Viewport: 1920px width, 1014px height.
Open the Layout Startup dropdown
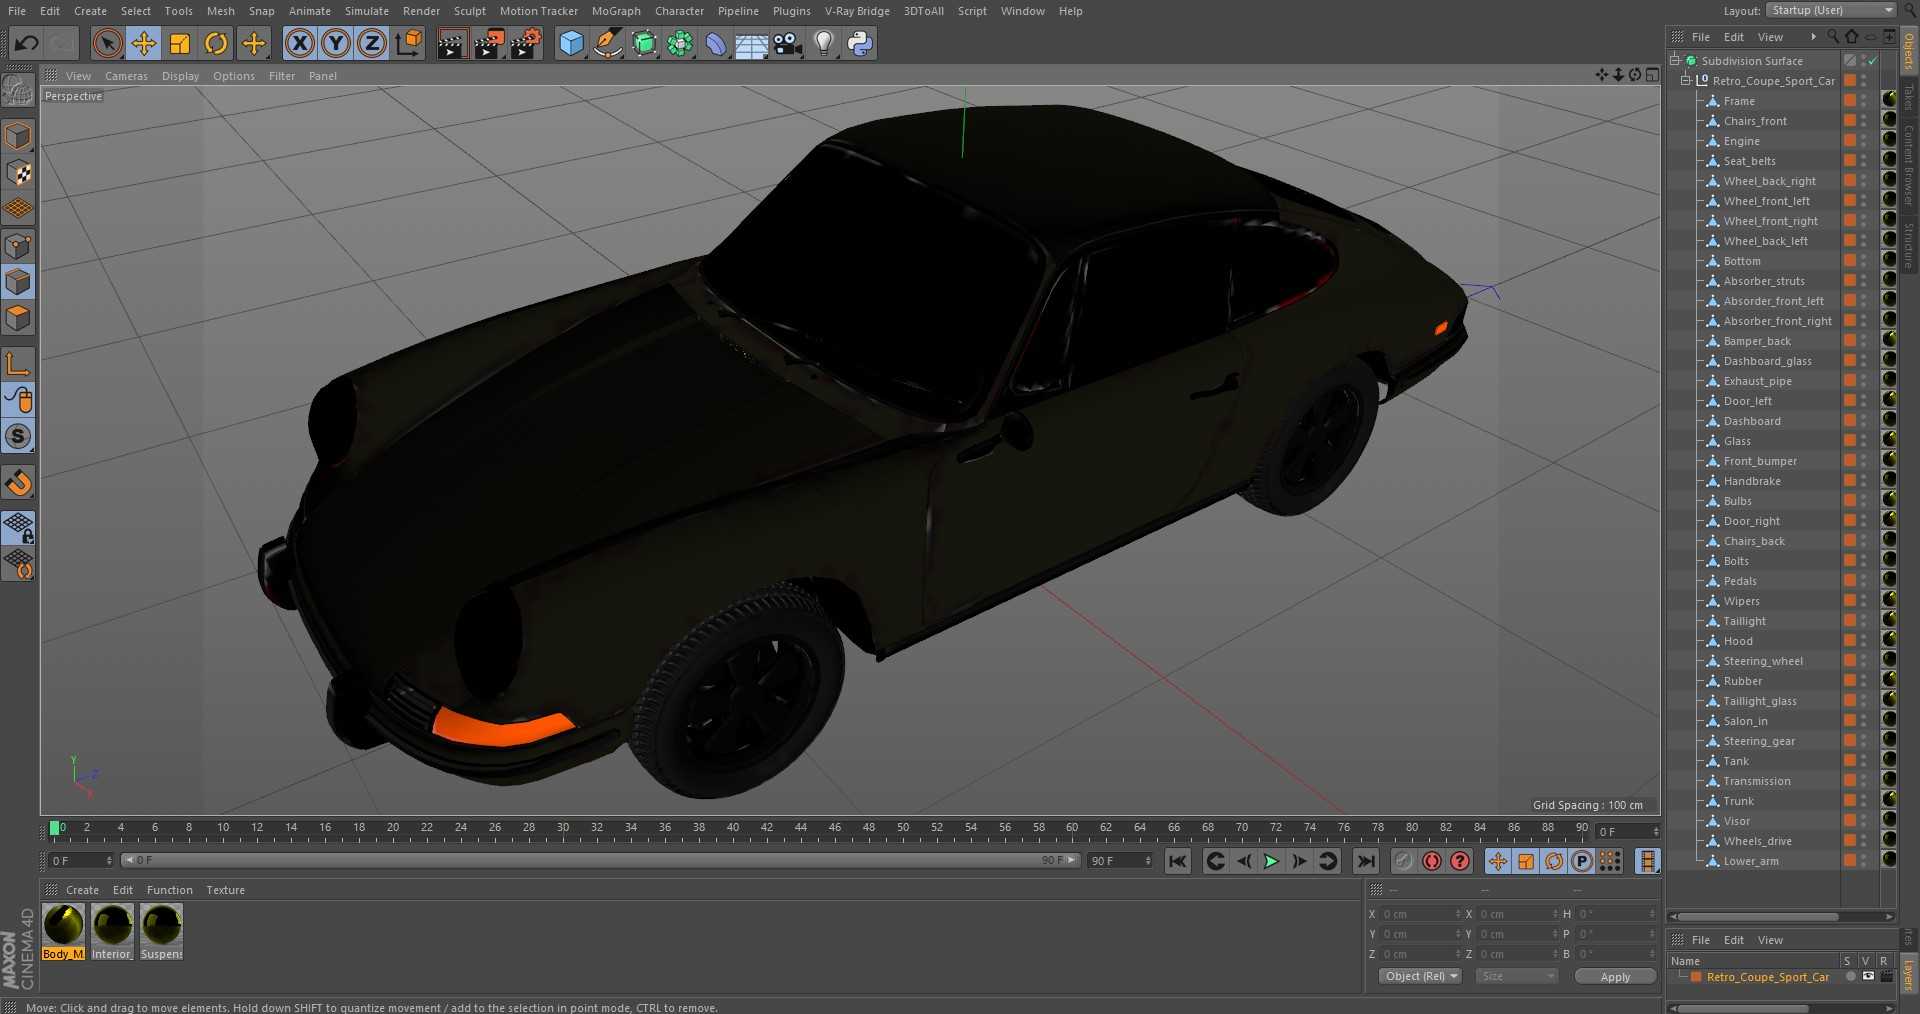(x=1831, y=10)
